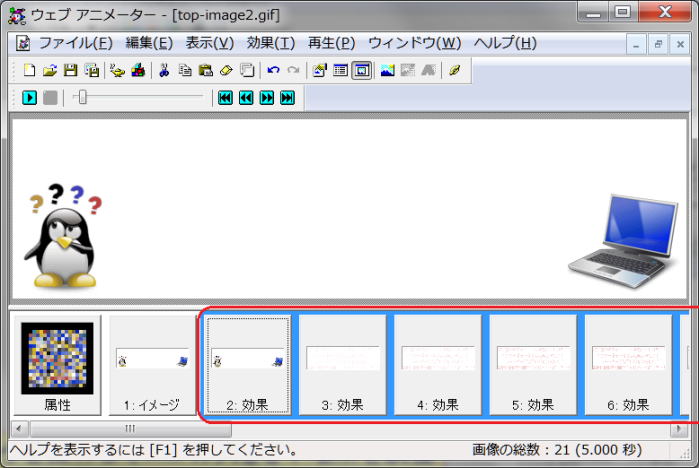Click the ヘルプを表示するには status text
Viewport: 699px width, 468px height.
[x=153, y=450]
